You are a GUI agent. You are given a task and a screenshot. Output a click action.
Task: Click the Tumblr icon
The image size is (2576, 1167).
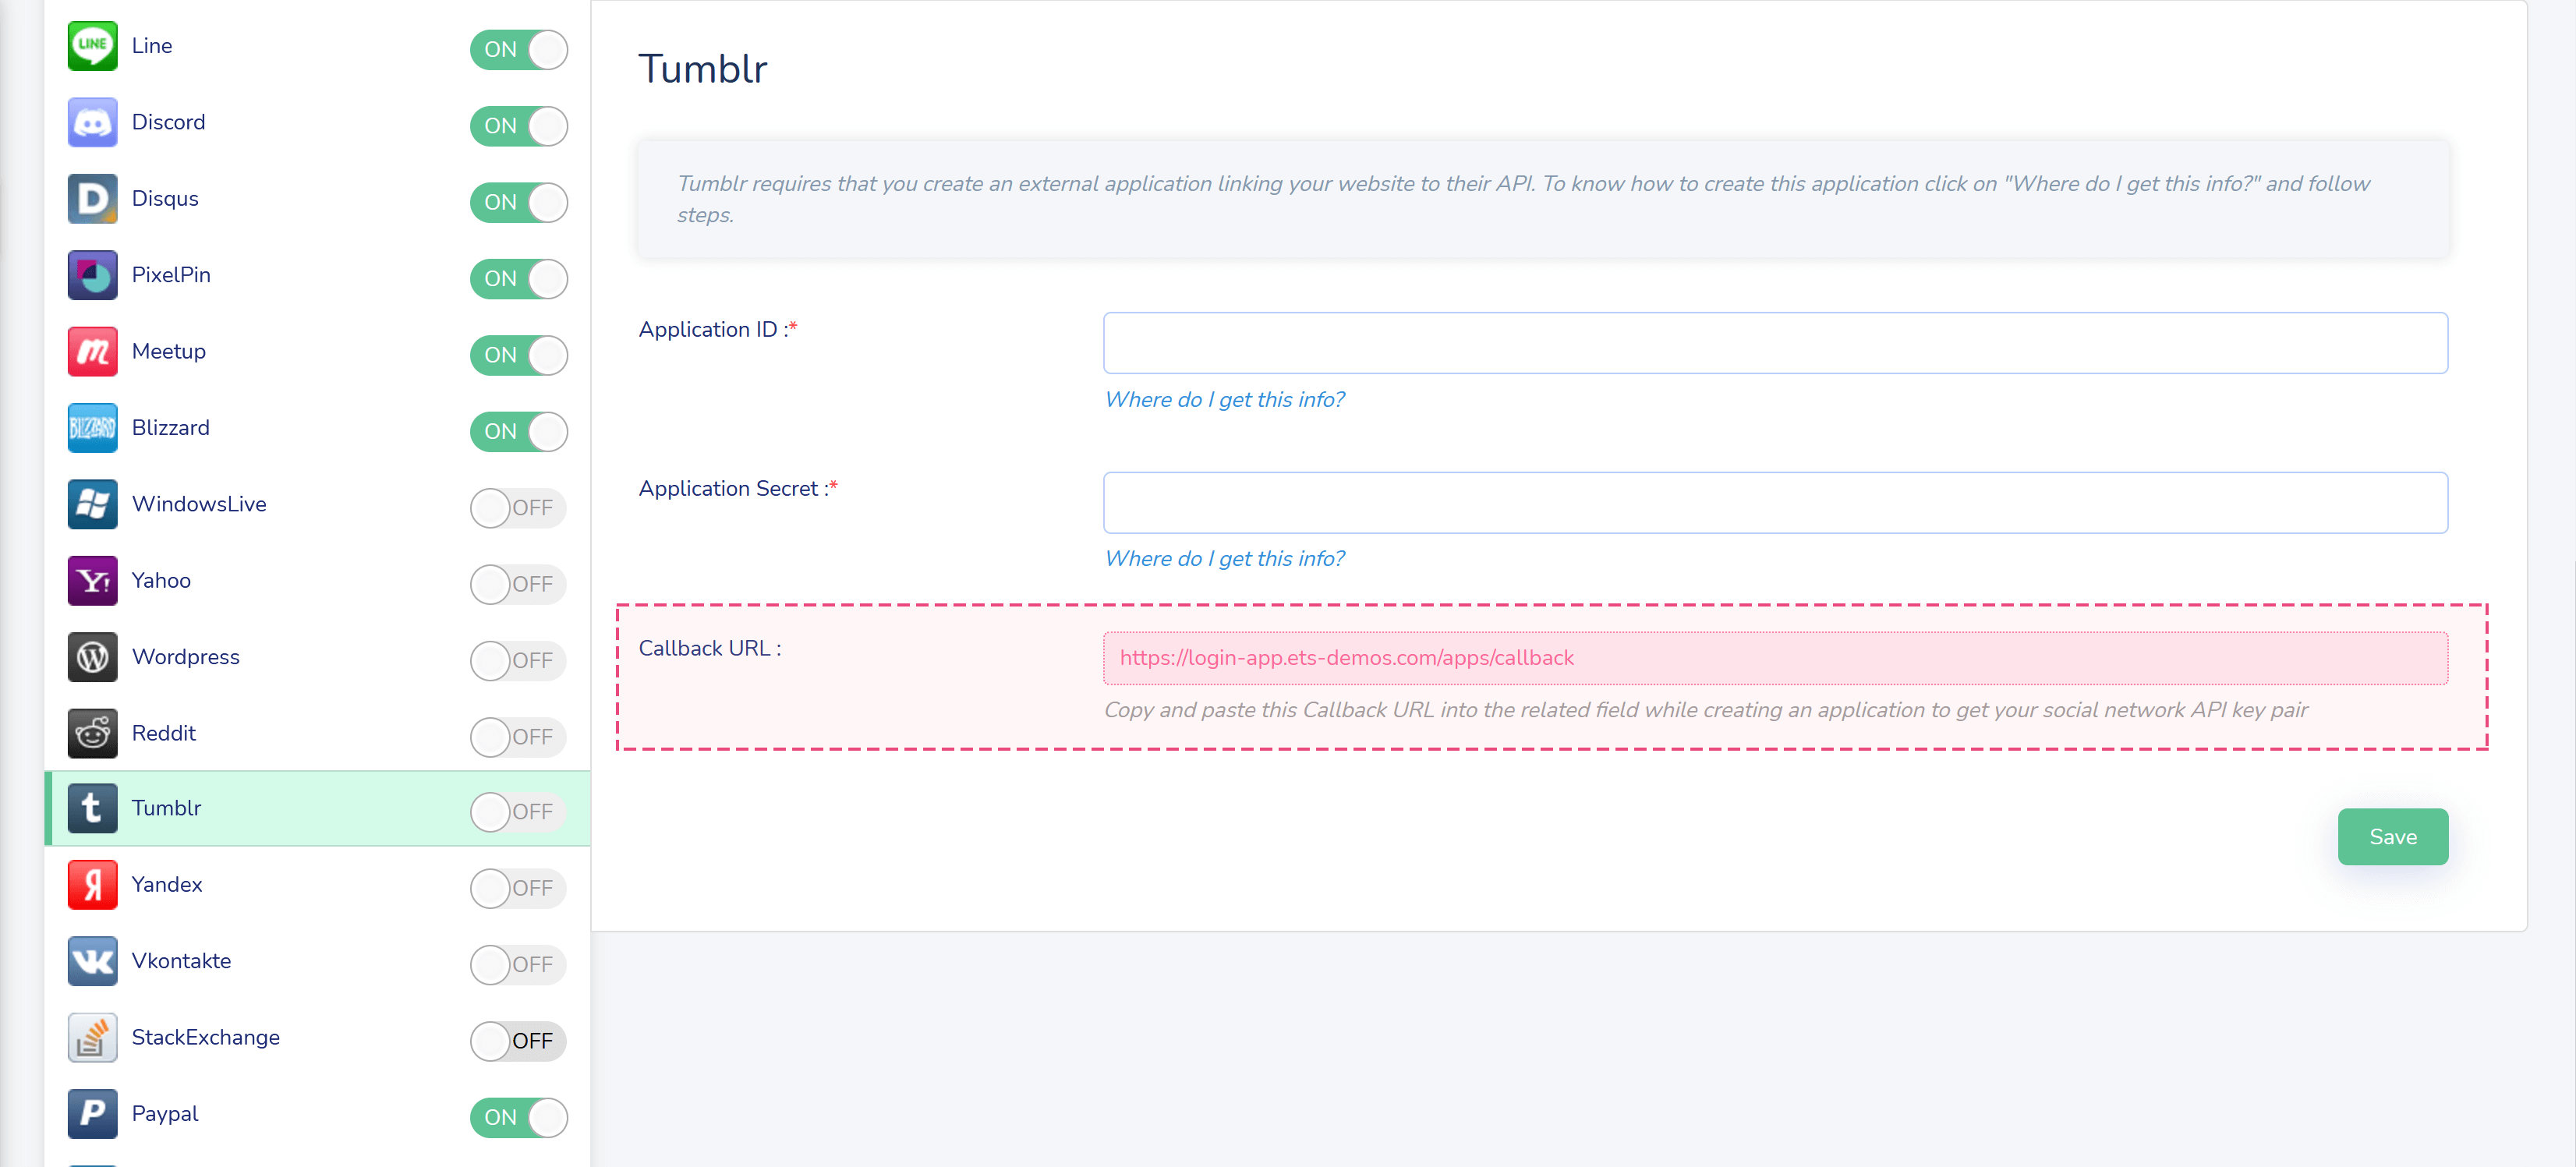pyautogui.click(x=92, y=809)
